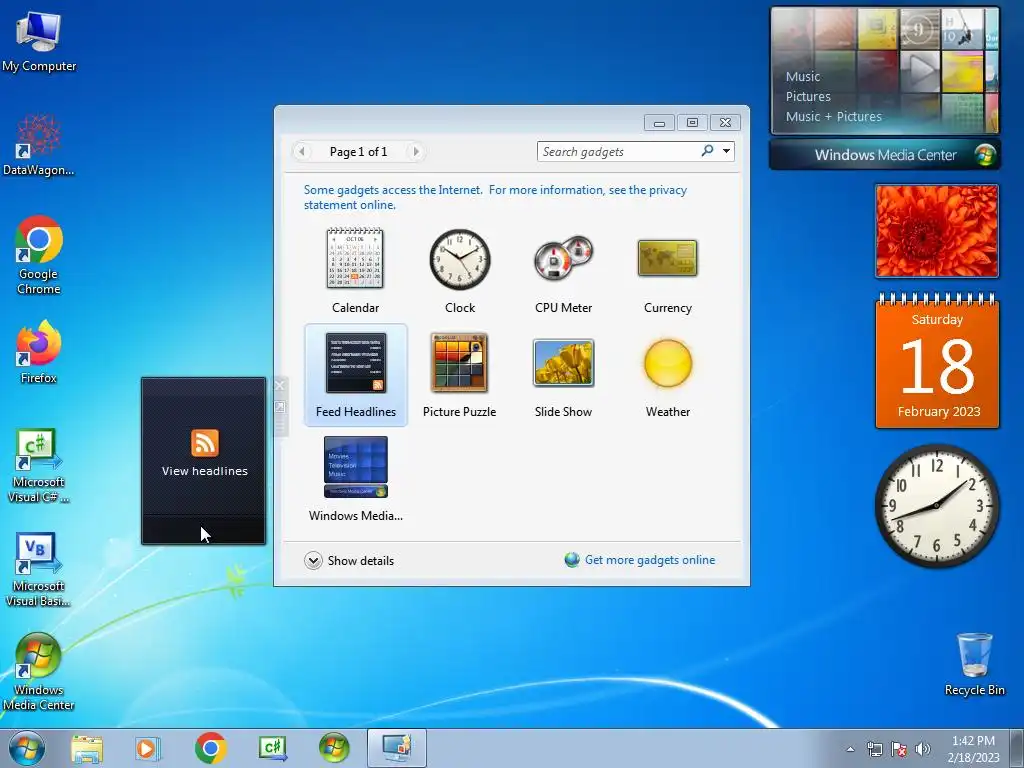Image resolution: width=1024 pixels, height=768 pixels.
Task: Select the CPU Meter gadget
Action: [564, 270]
